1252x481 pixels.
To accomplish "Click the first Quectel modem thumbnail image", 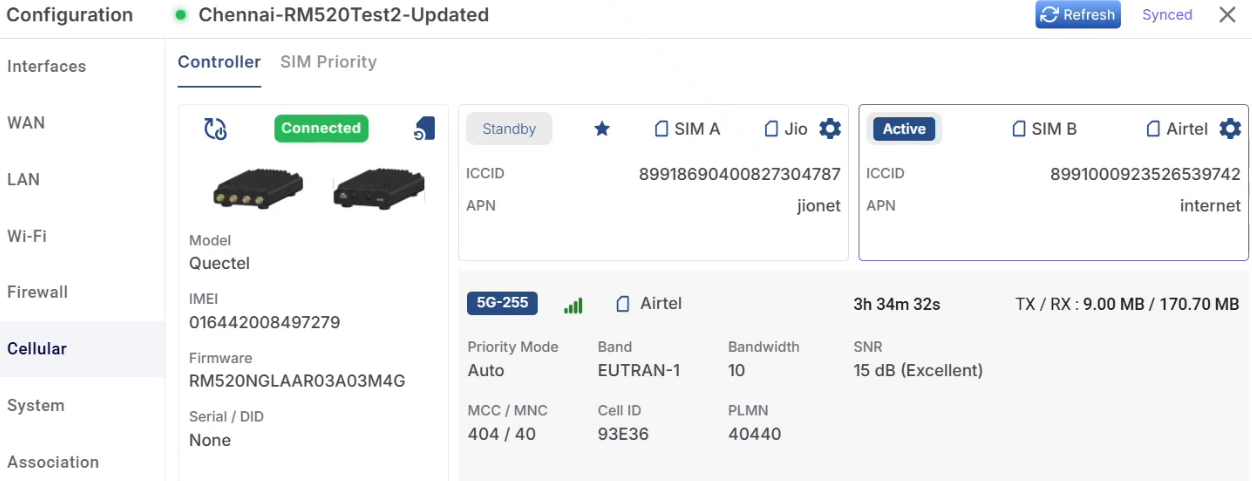I will 258,188.
